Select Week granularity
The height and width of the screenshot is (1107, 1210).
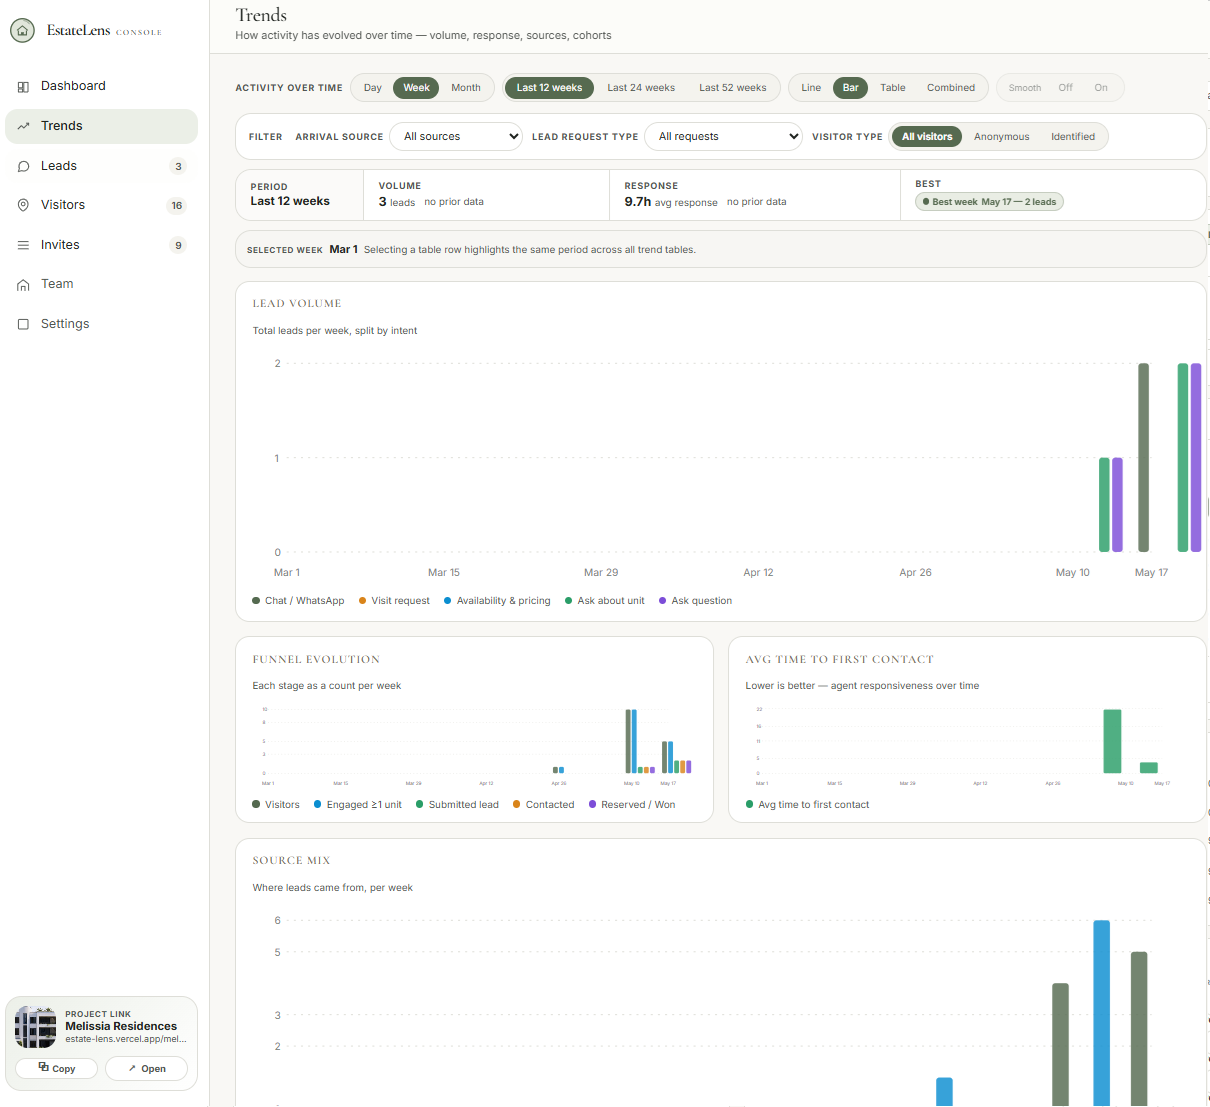(x=416, y=88)
